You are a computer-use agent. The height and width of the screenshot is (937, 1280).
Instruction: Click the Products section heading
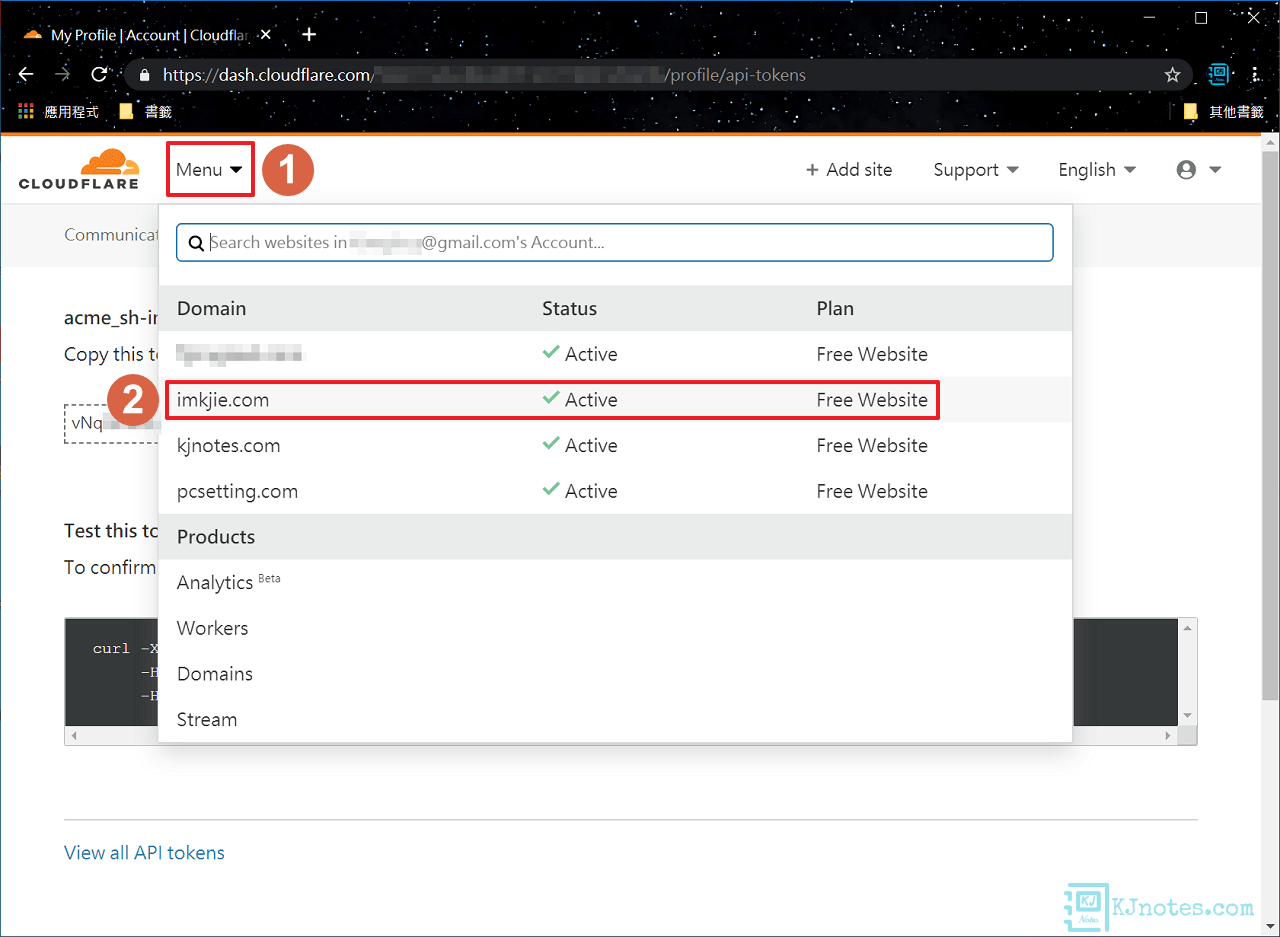point(216,537)
